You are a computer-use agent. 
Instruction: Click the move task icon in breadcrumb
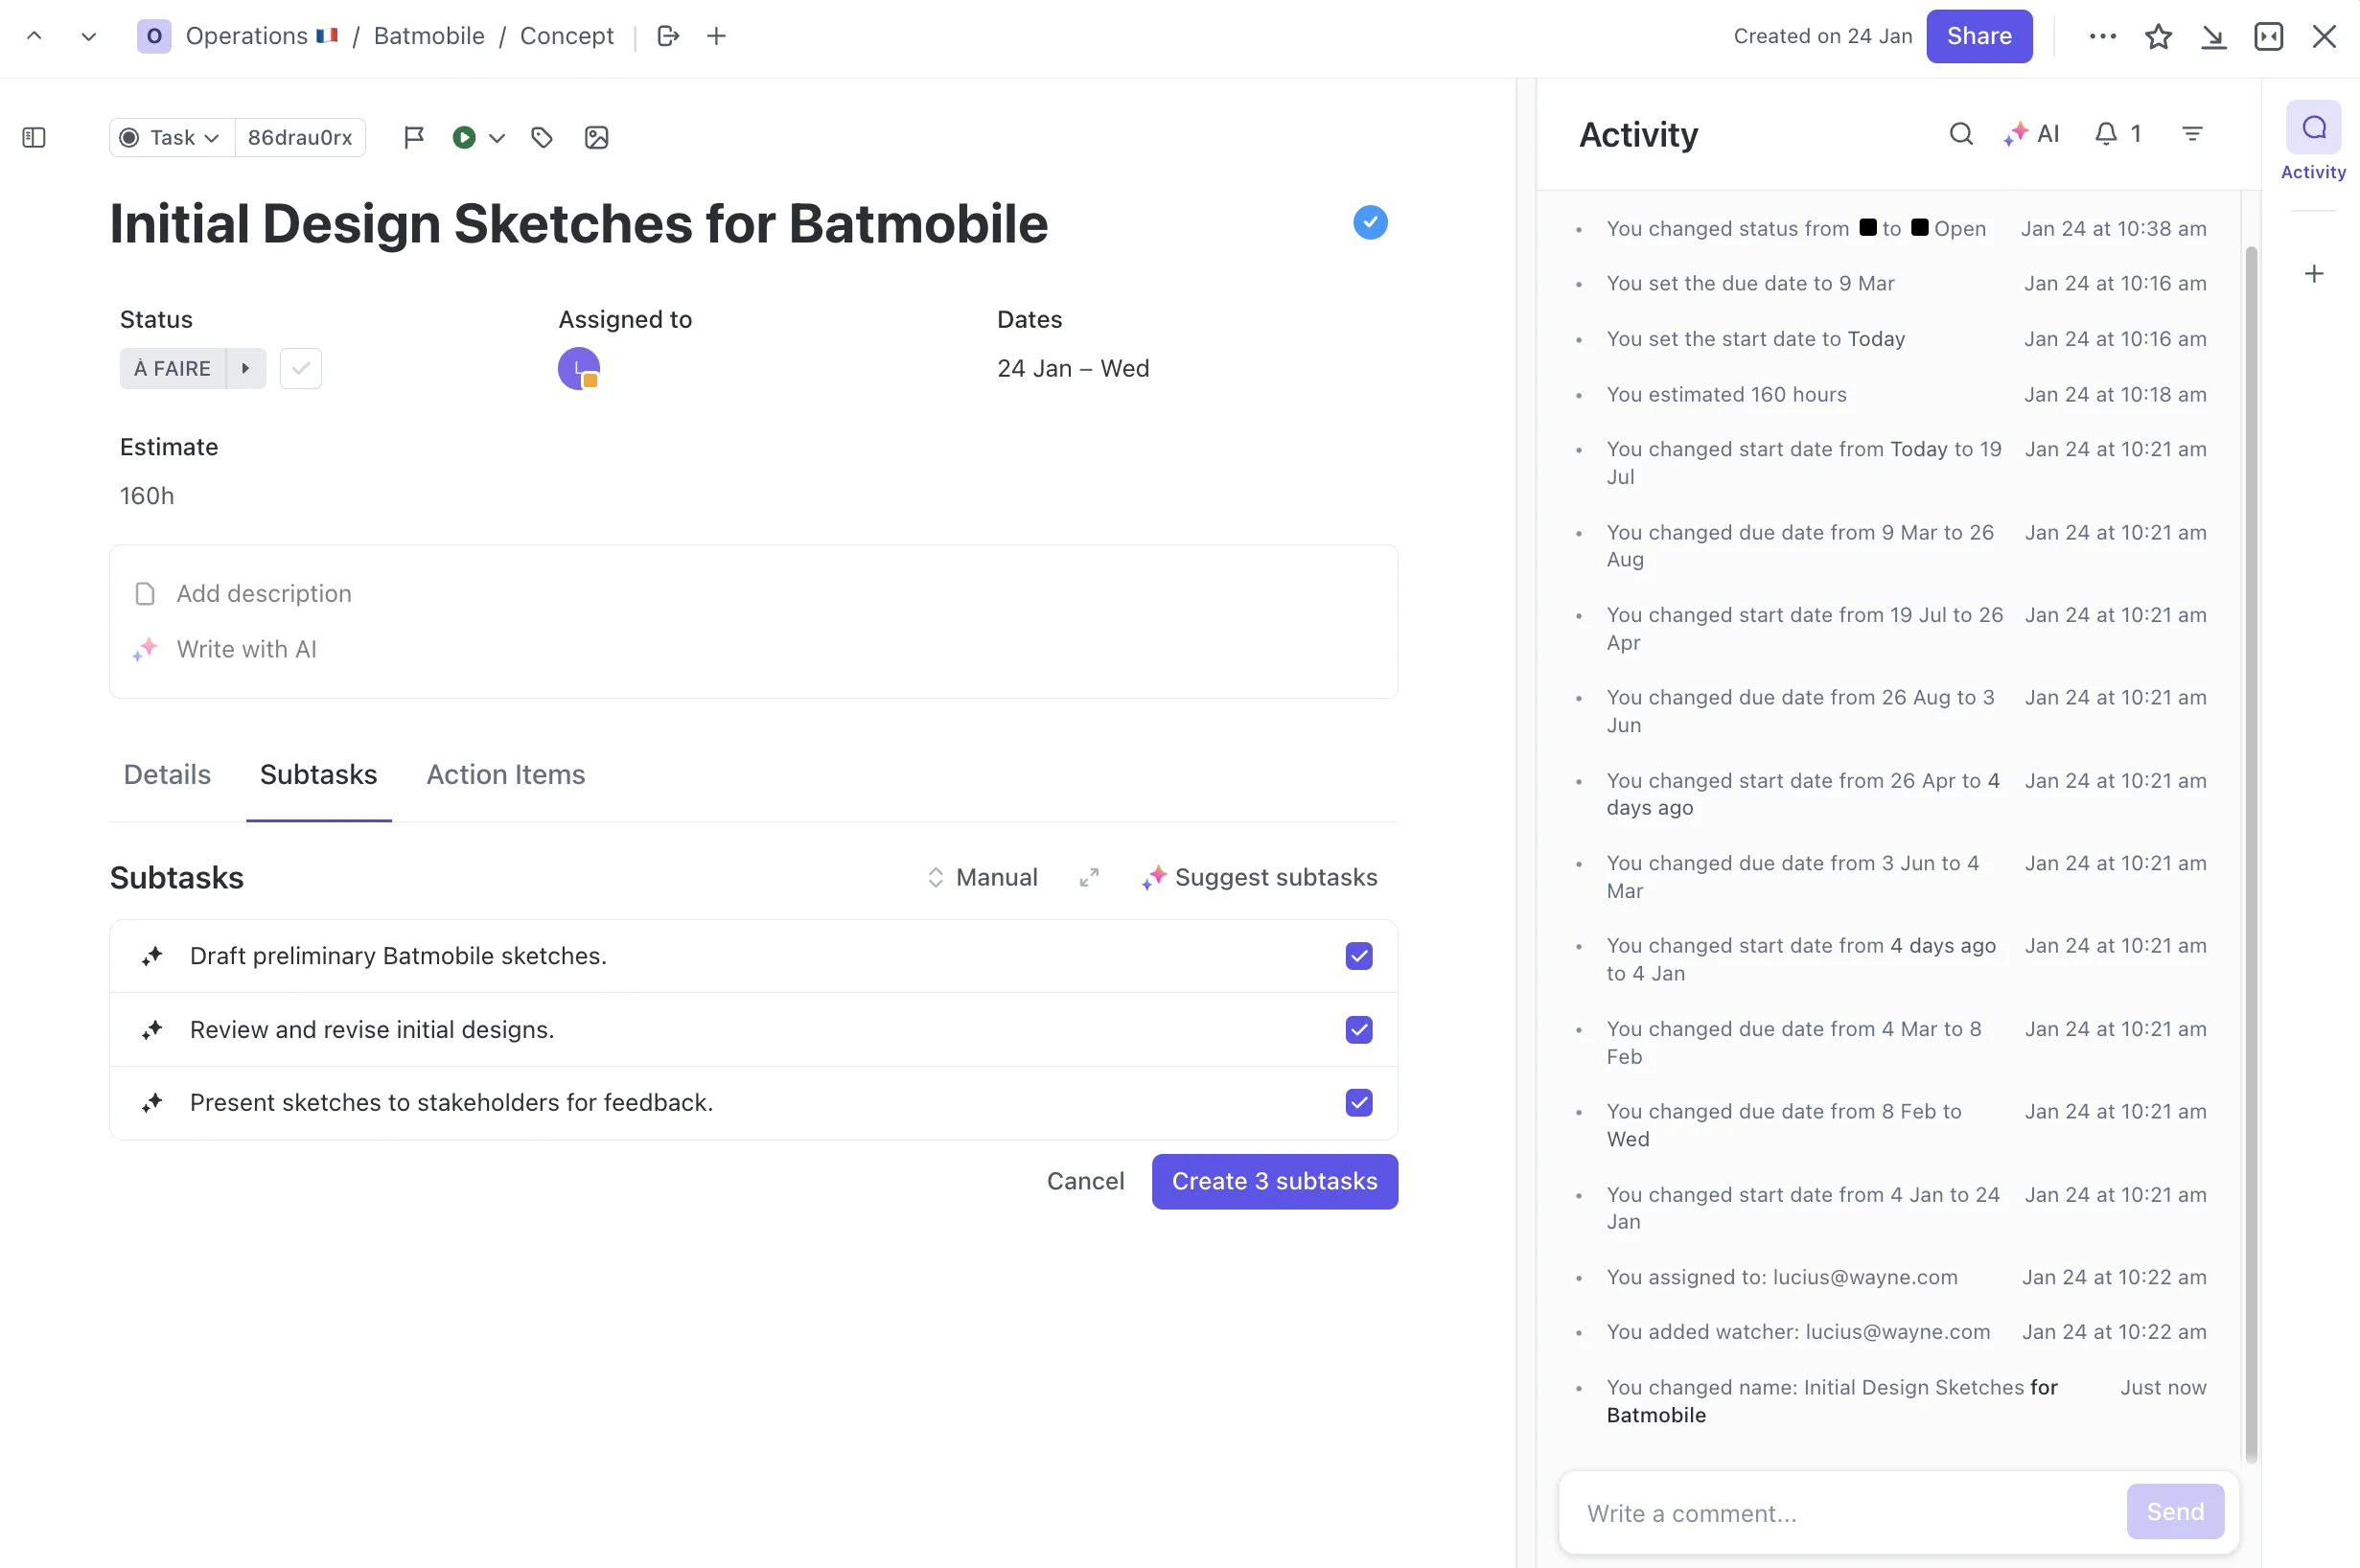pos(668,36)
